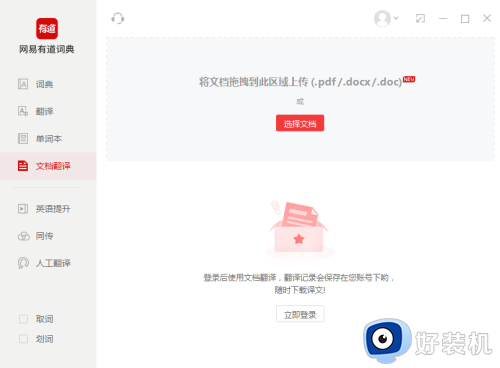Click the 单词本 notebook icon
This screenshot has width=500, height=368.
point(23,138)
